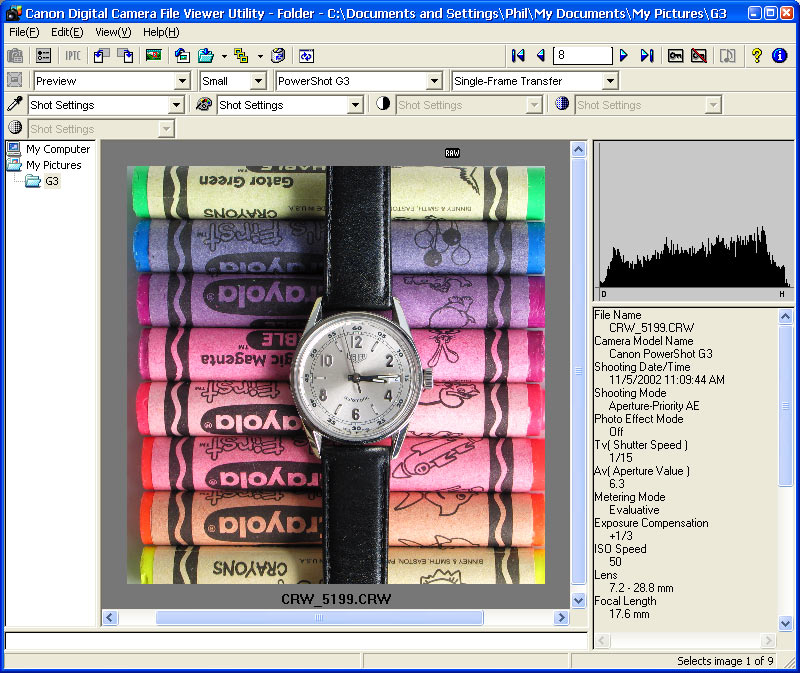Click the save-to-folder icon
Image resolution: width=800 pixels, height=673 pixels.
[206, 56]
